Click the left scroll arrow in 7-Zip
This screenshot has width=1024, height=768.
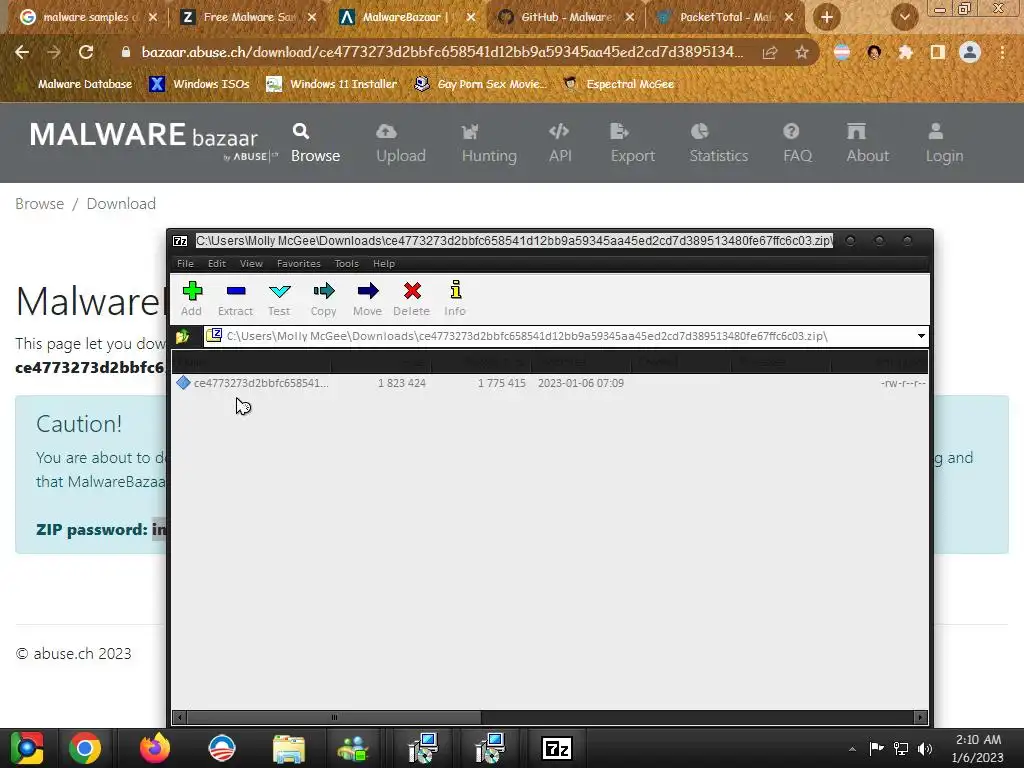tap(180, 717)
